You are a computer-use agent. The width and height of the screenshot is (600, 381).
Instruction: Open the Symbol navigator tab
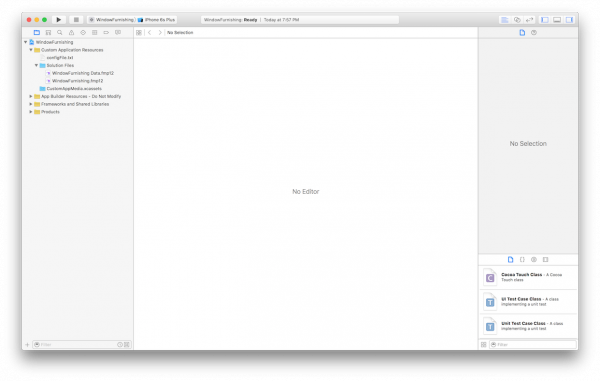tap(48, 33)
